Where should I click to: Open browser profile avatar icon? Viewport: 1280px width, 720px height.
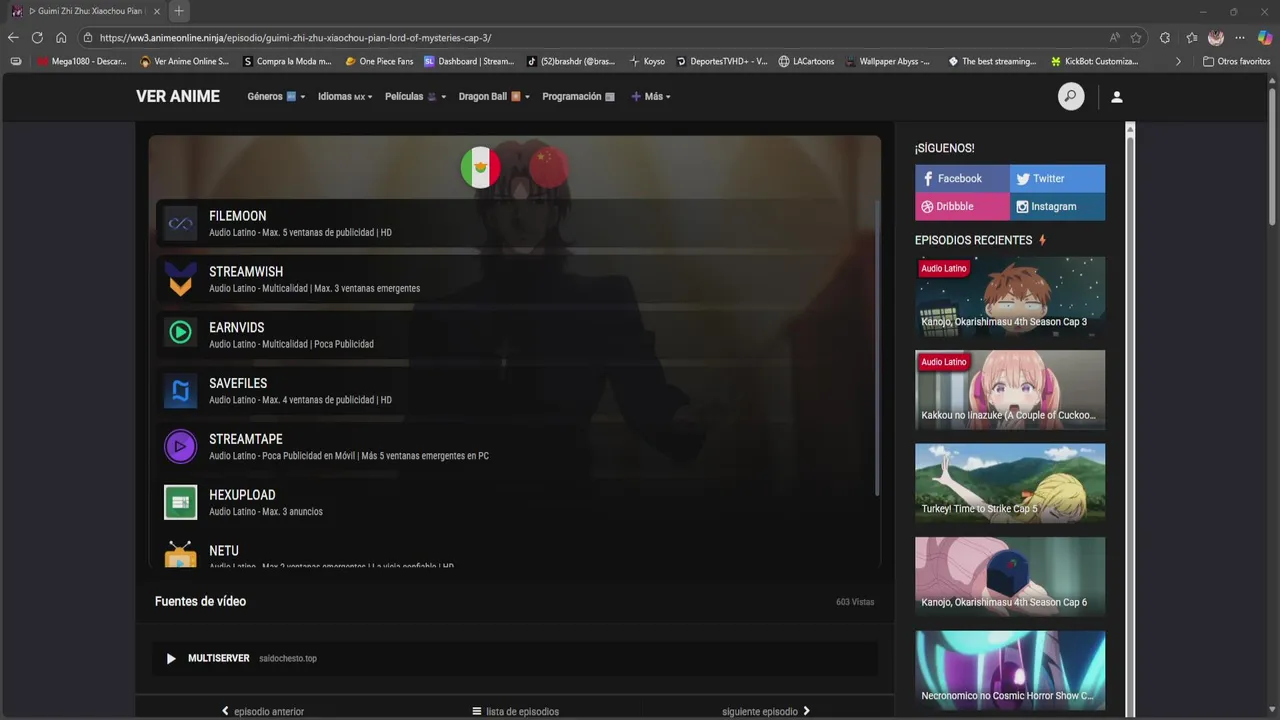1216,37
